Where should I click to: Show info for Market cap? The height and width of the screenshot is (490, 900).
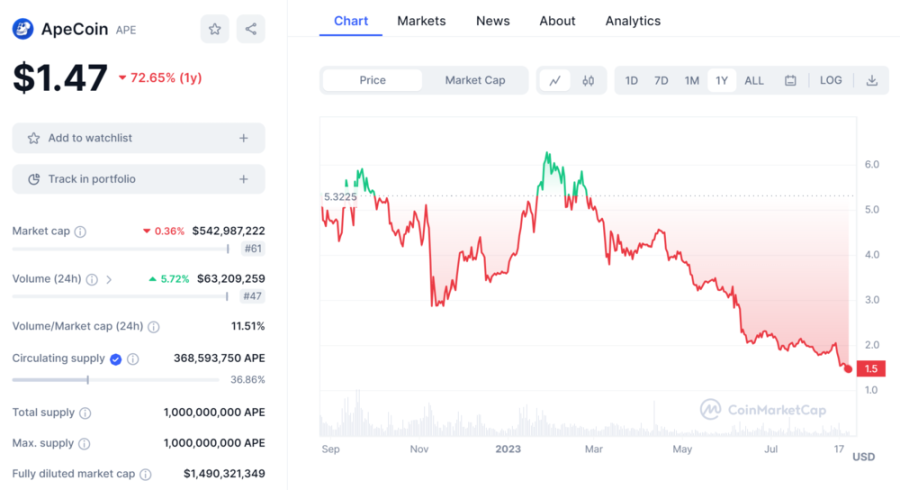[x=80, y=231]
